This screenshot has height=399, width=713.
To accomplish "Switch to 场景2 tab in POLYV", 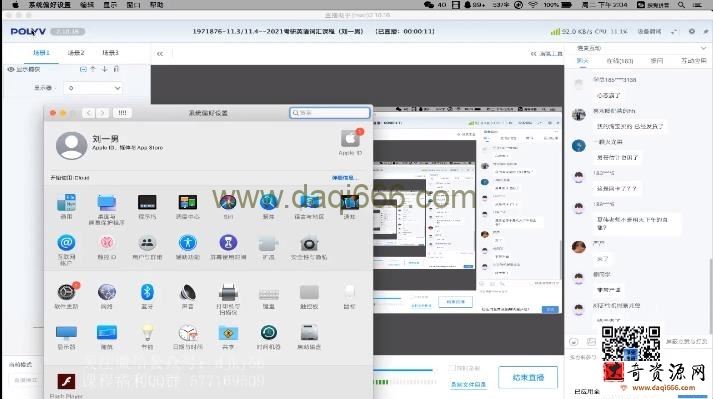I will click(76, 53).
